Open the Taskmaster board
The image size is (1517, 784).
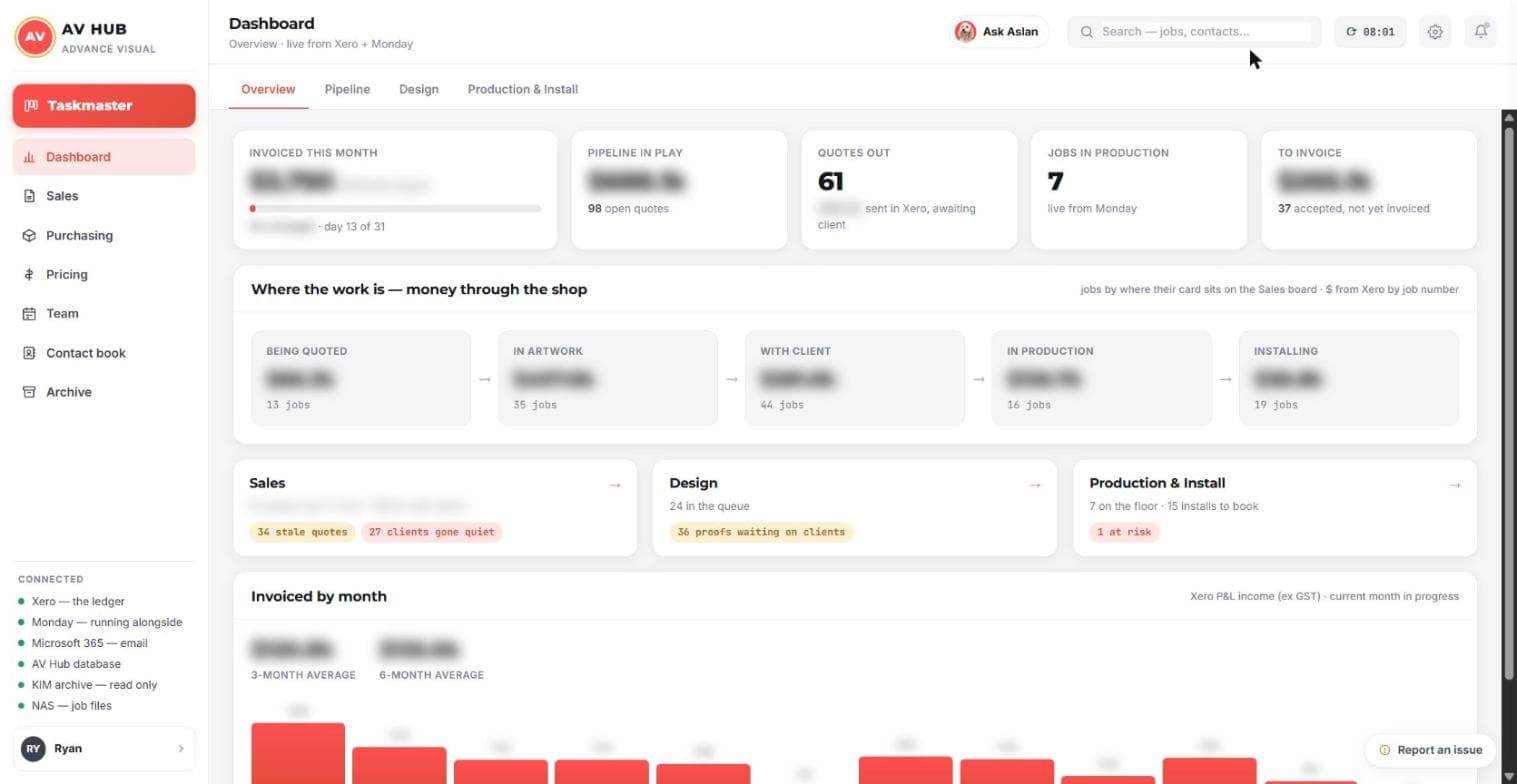pos(104,105)
